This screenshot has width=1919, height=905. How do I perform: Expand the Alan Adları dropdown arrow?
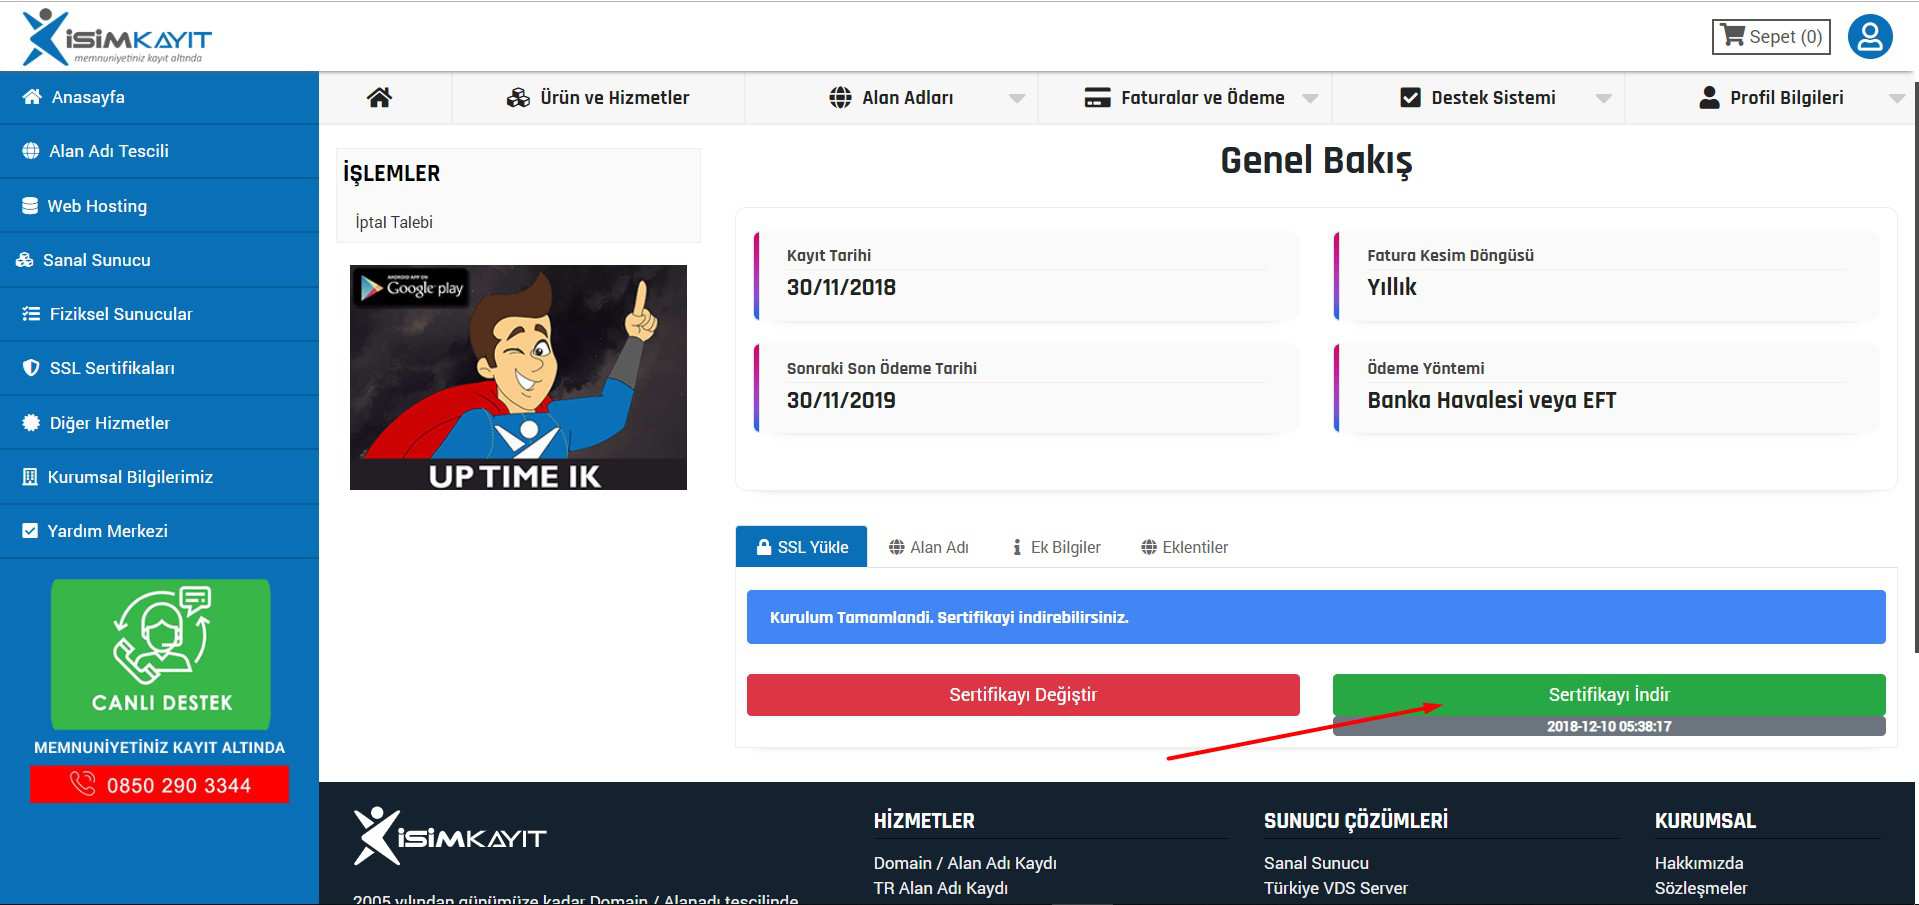coord(1017,98)
